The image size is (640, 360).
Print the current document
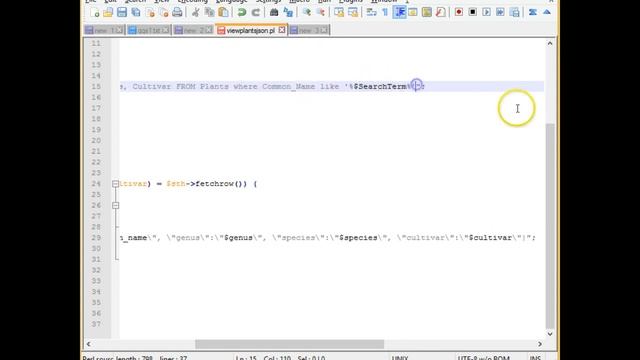pos(177,12)
